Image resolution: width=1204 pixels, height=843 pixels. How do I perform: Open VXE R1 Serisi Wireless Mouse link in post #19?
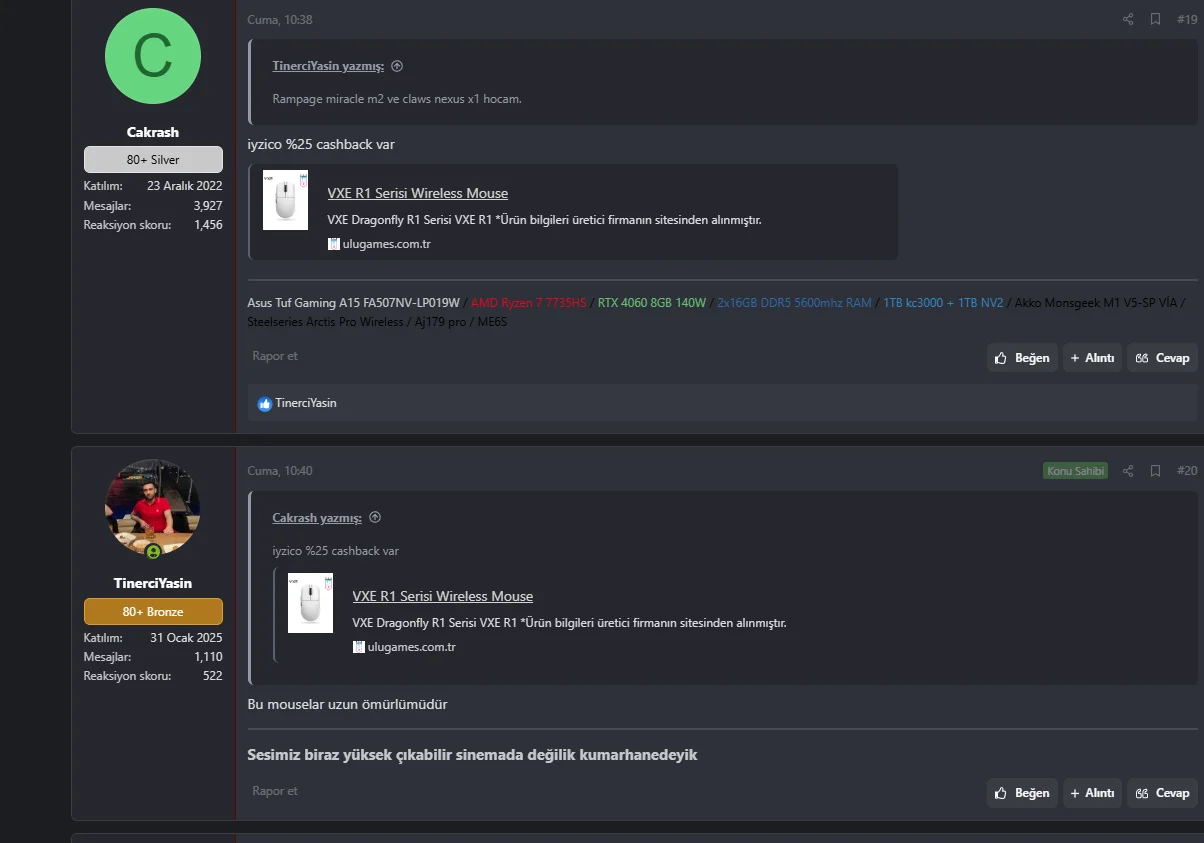click(x=417, y=193)
